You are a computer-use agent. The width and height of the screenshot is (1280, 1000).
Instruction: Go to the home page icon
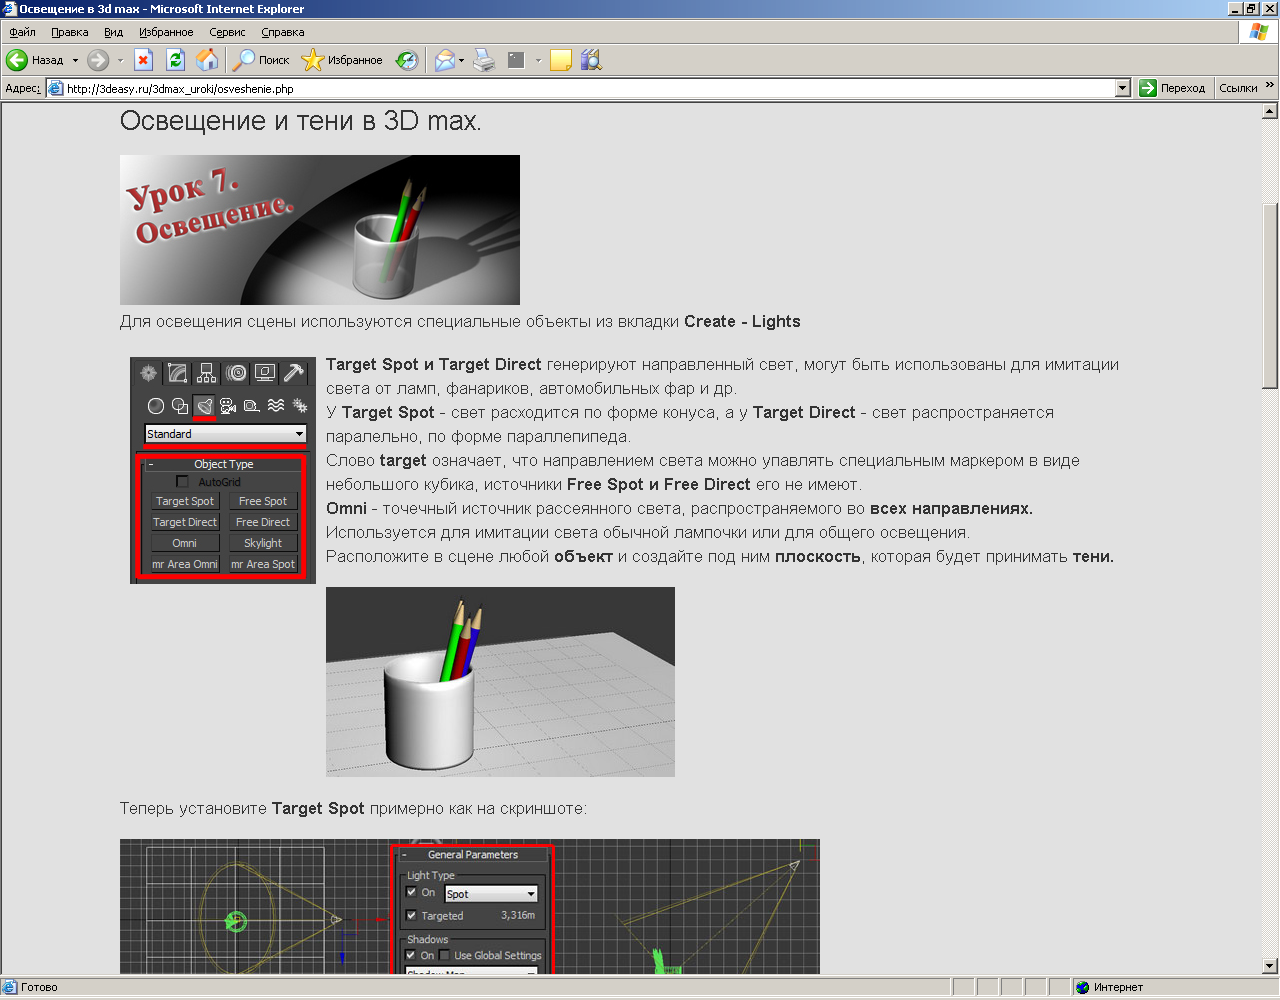[x=207, y=60]
